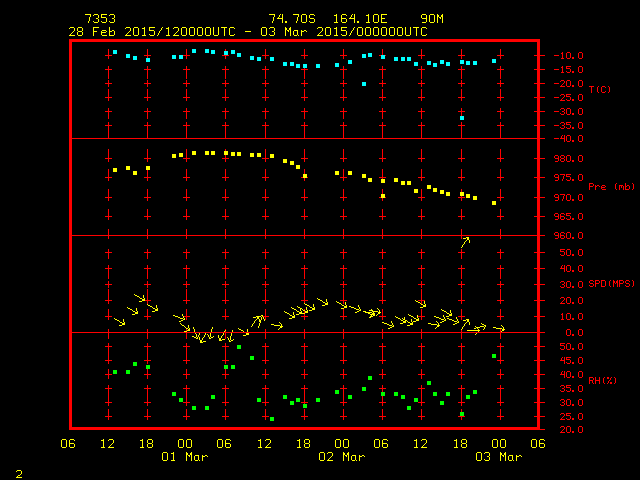Viewport: 640px width, 480px height.
Task: Click the last yellow pressure point near 969
Action: 494,203
